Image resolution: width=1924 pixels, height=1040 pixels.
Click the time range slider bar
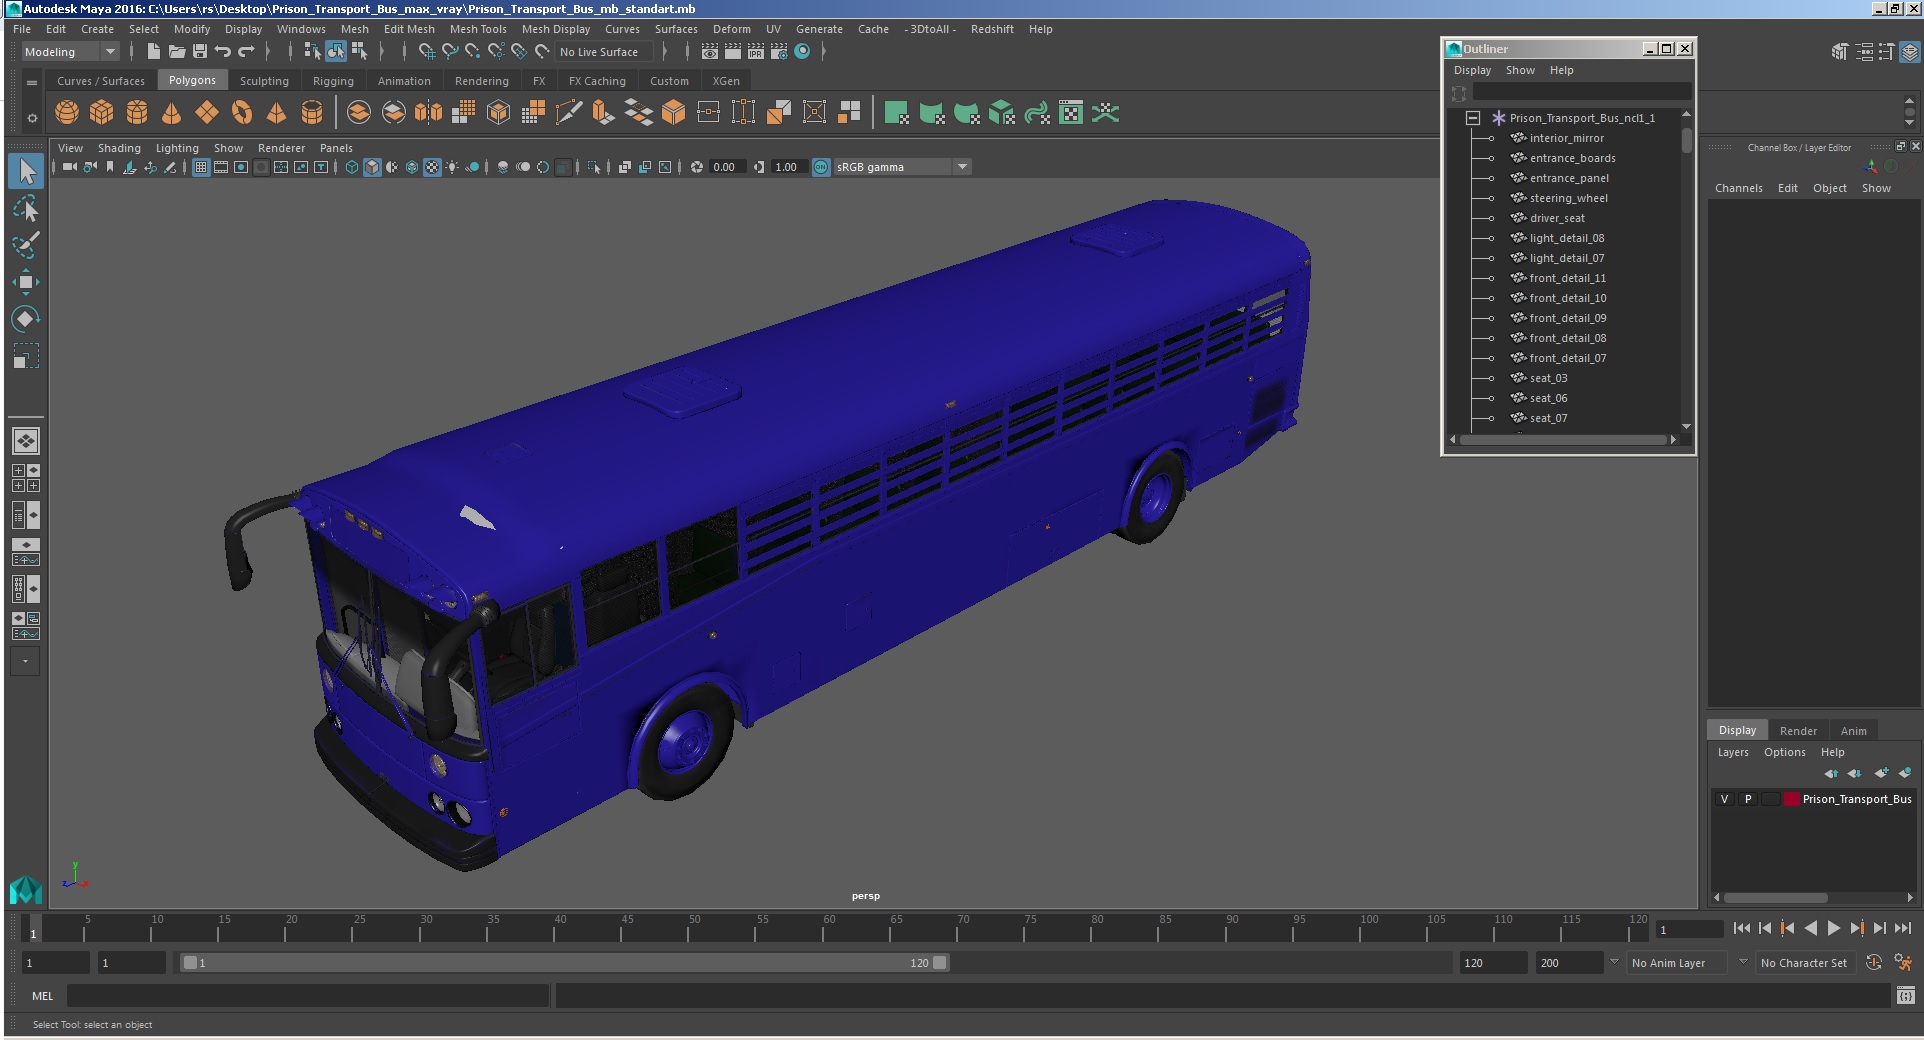[x=564, y=962]
